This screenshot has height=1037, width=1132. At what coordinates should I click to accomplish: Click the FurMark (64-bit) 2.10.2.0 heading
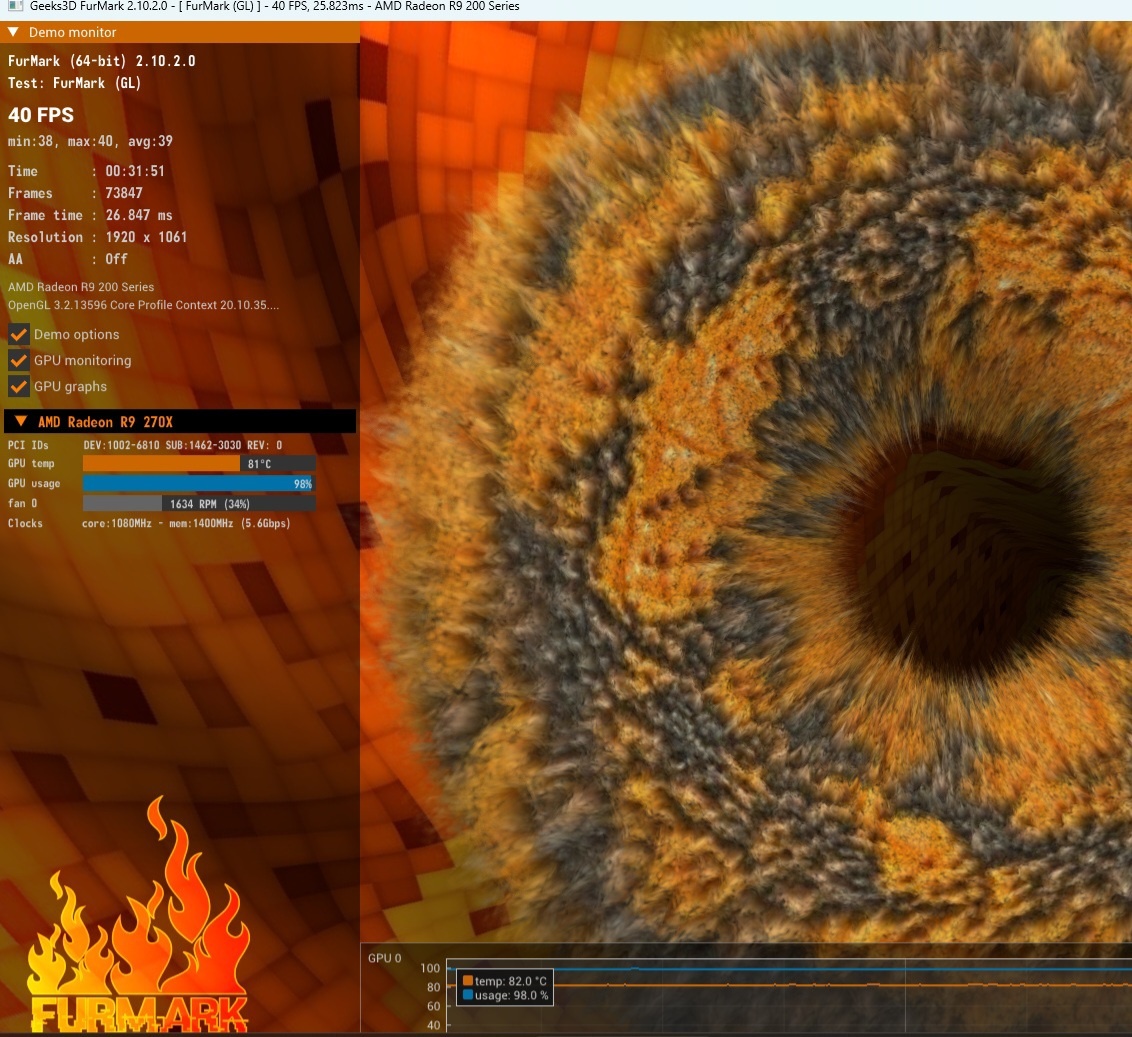102,61
